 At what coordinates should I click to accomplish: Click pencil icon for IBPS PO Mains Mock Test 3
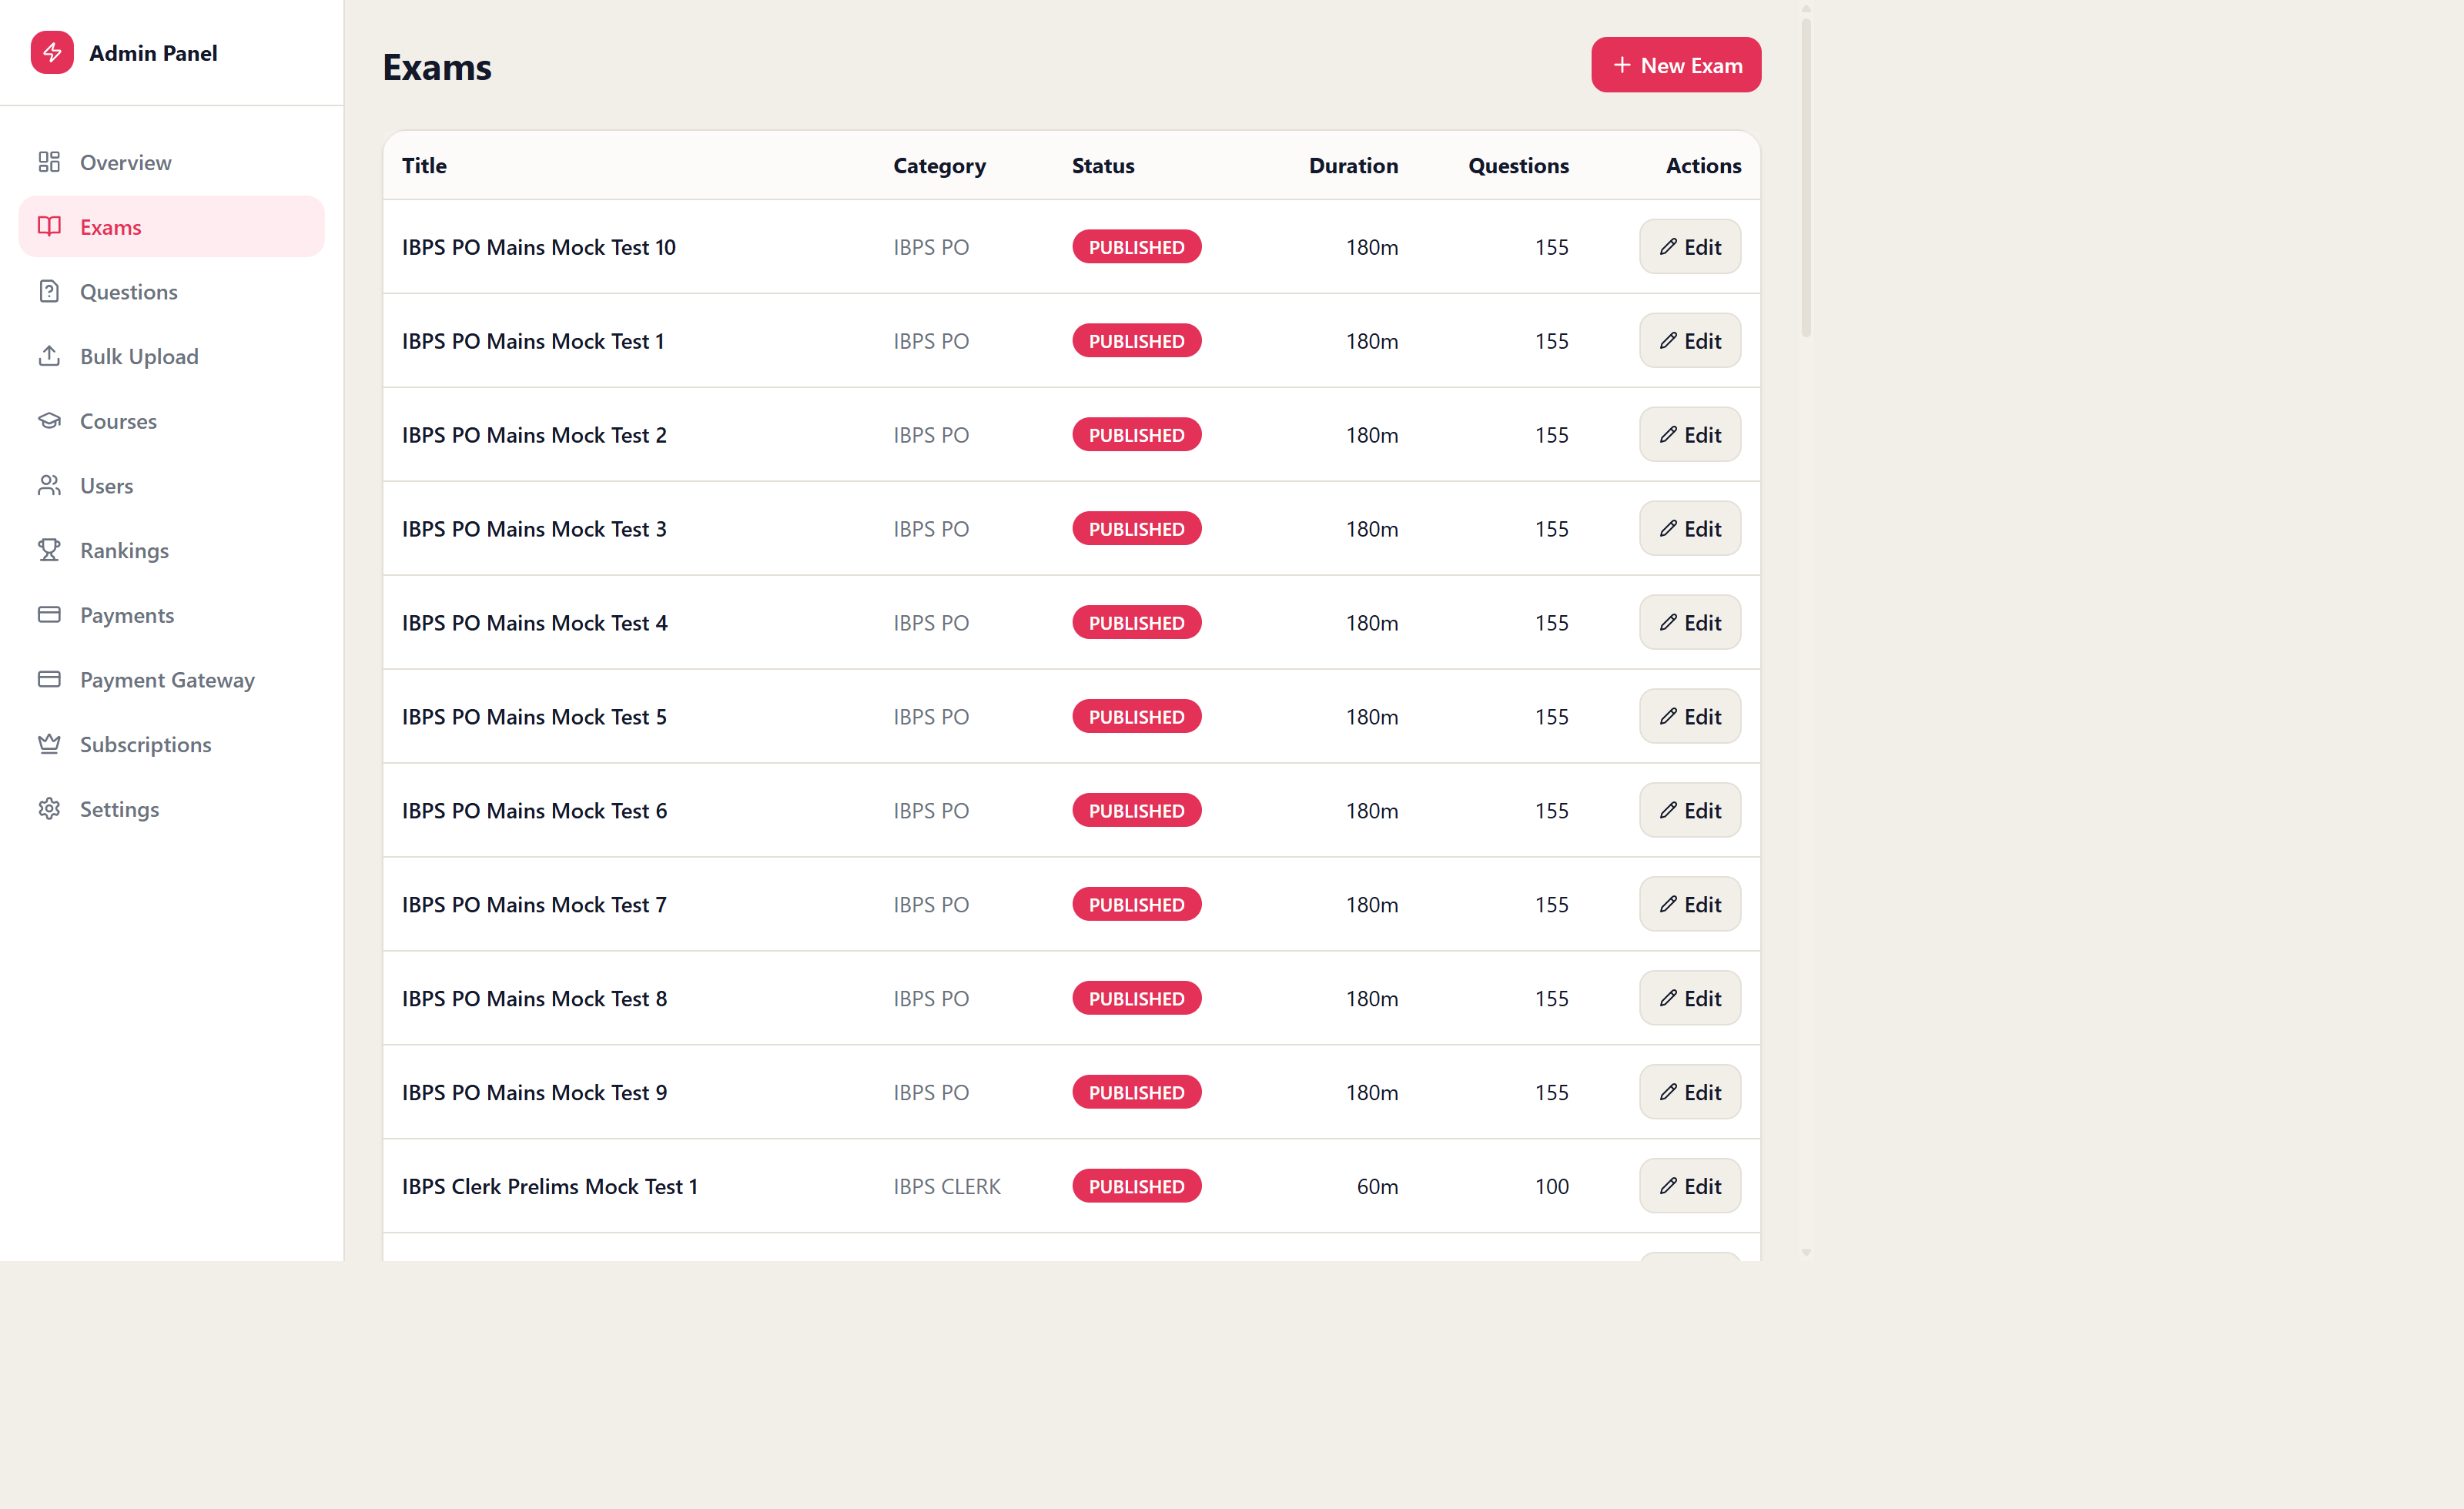pos(1668,528)
